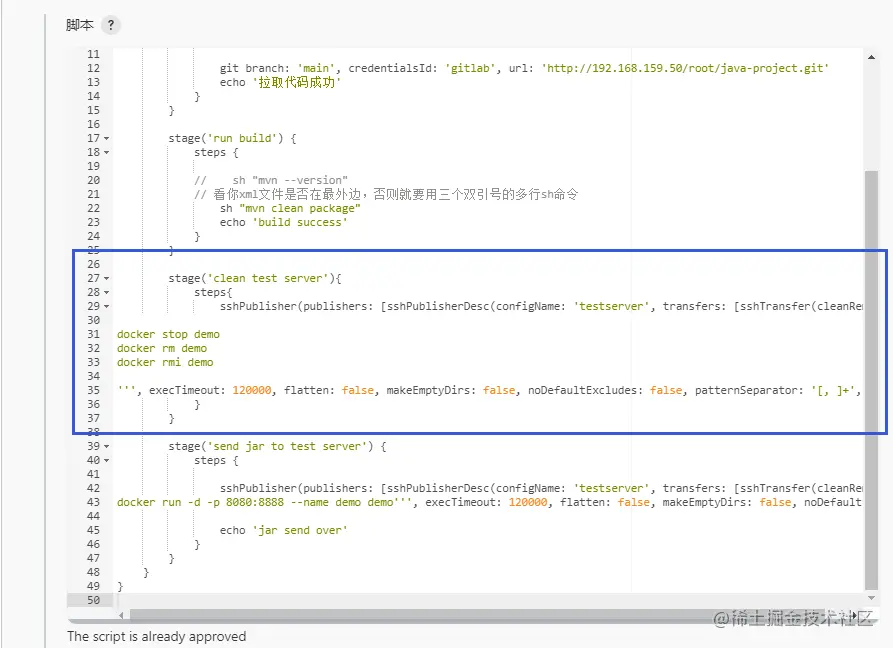Click the git branch 'main' code line
Viewport: 893px width, 648px height.
click(524, 68)
